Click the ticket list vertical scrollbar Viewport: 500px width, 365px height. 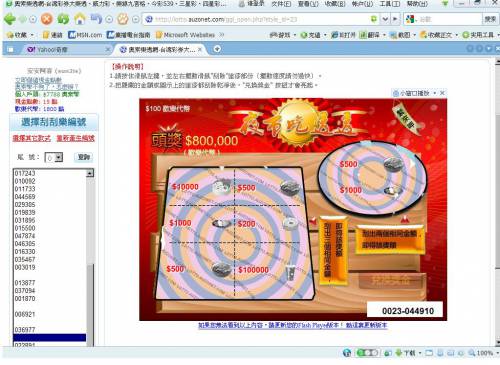point(90,258)
